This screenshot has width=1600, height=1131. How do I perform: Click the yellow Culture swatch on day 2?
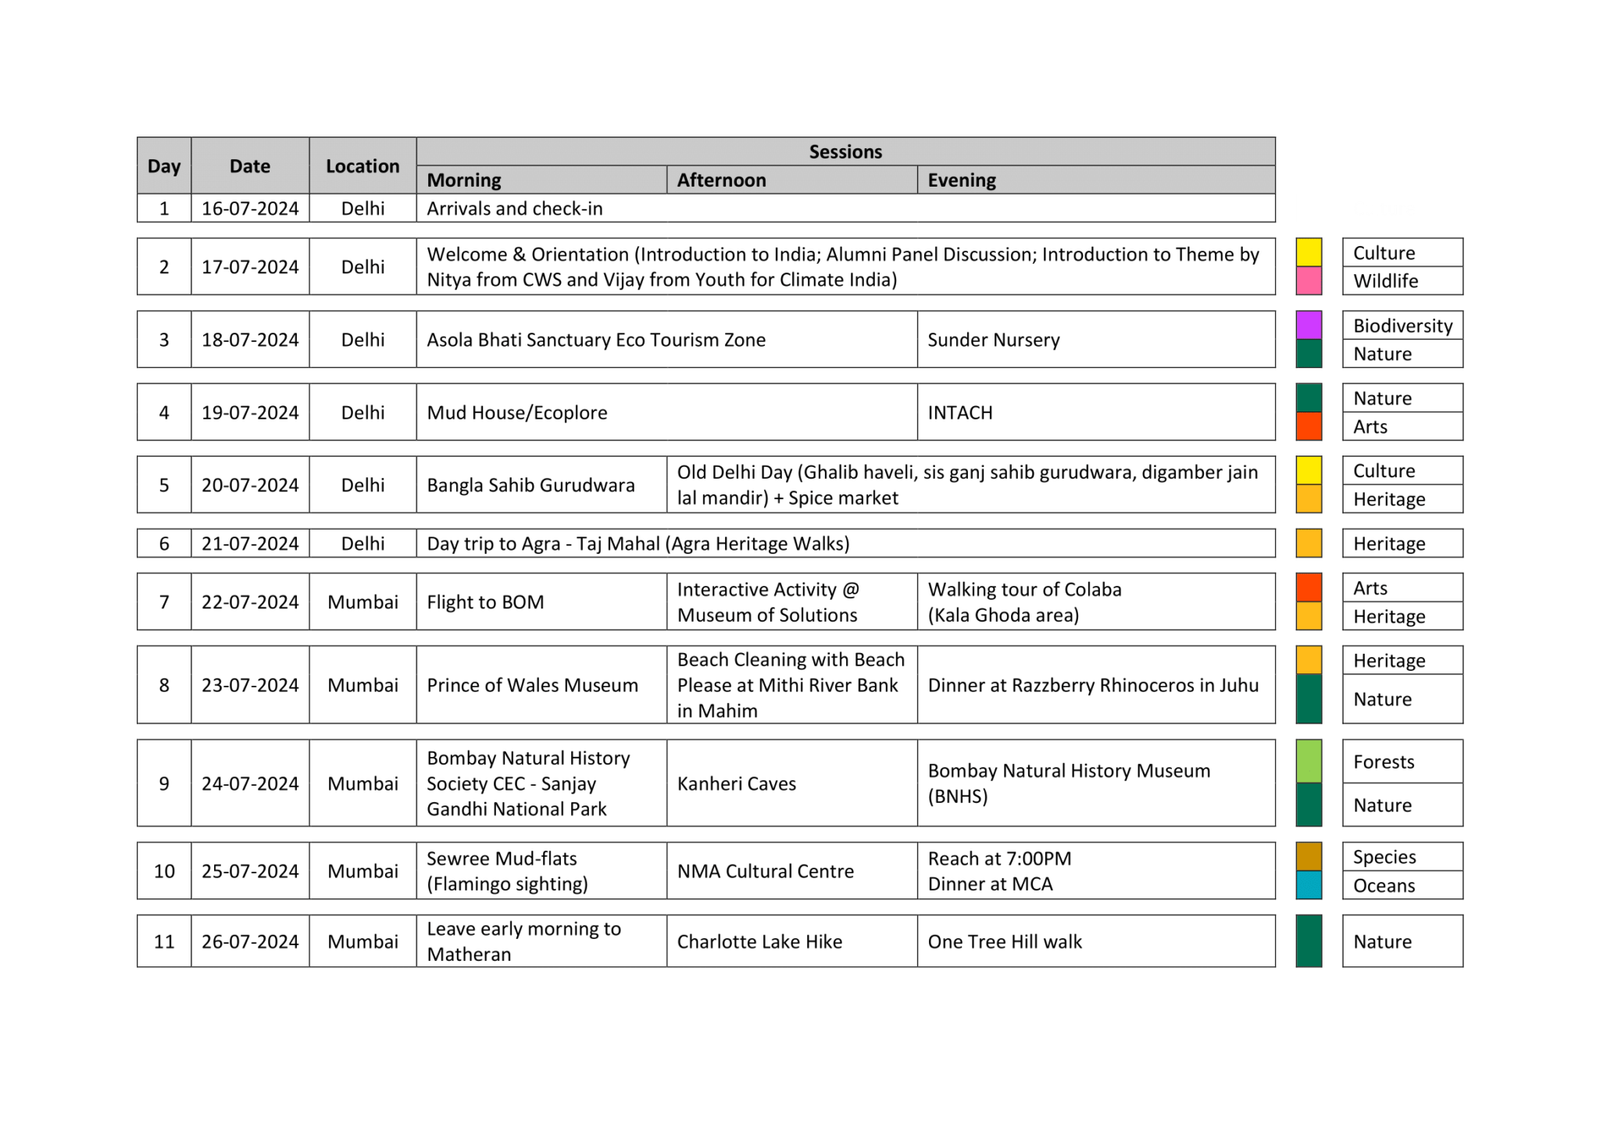point(1309,252)
